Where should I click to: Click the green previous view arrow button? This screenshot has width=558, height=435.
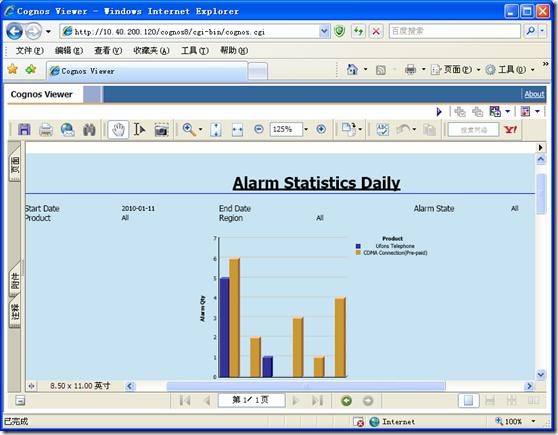tap(346, 401)
